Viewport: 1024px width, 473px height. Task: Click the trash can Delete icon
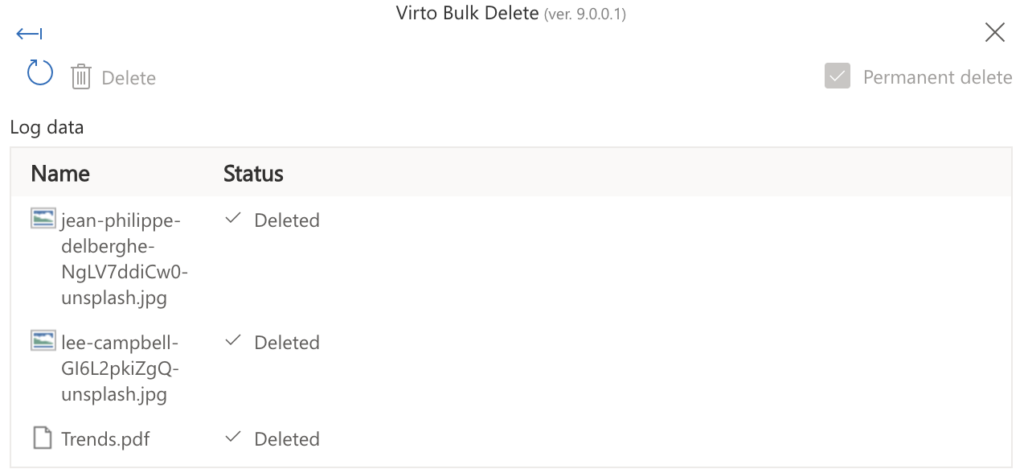click(81, 77)
